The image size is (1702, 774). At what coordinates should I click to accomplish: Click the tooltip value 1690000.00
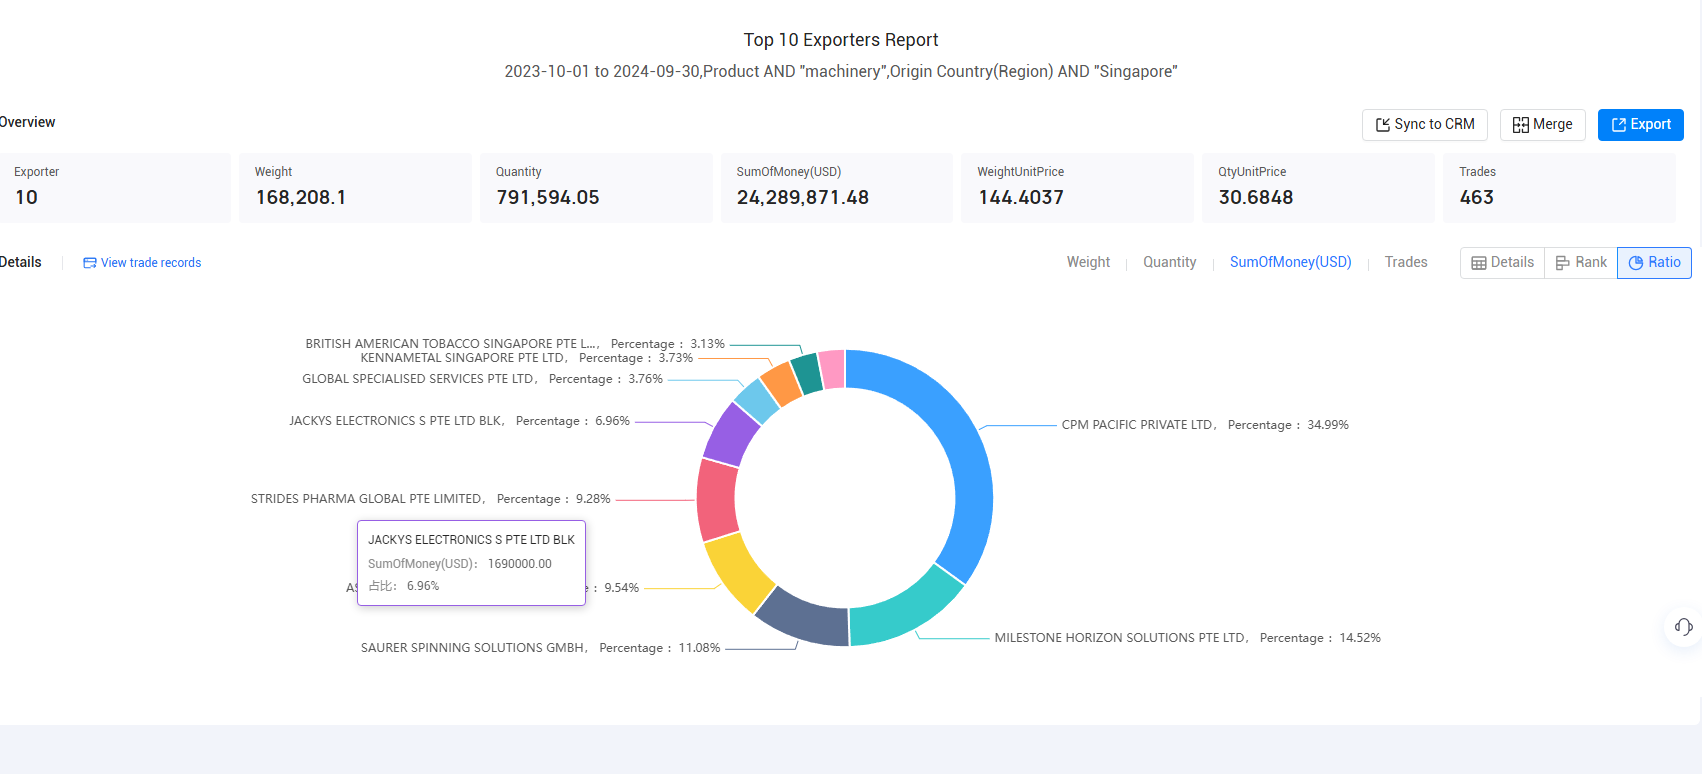[x=520, y=564]
